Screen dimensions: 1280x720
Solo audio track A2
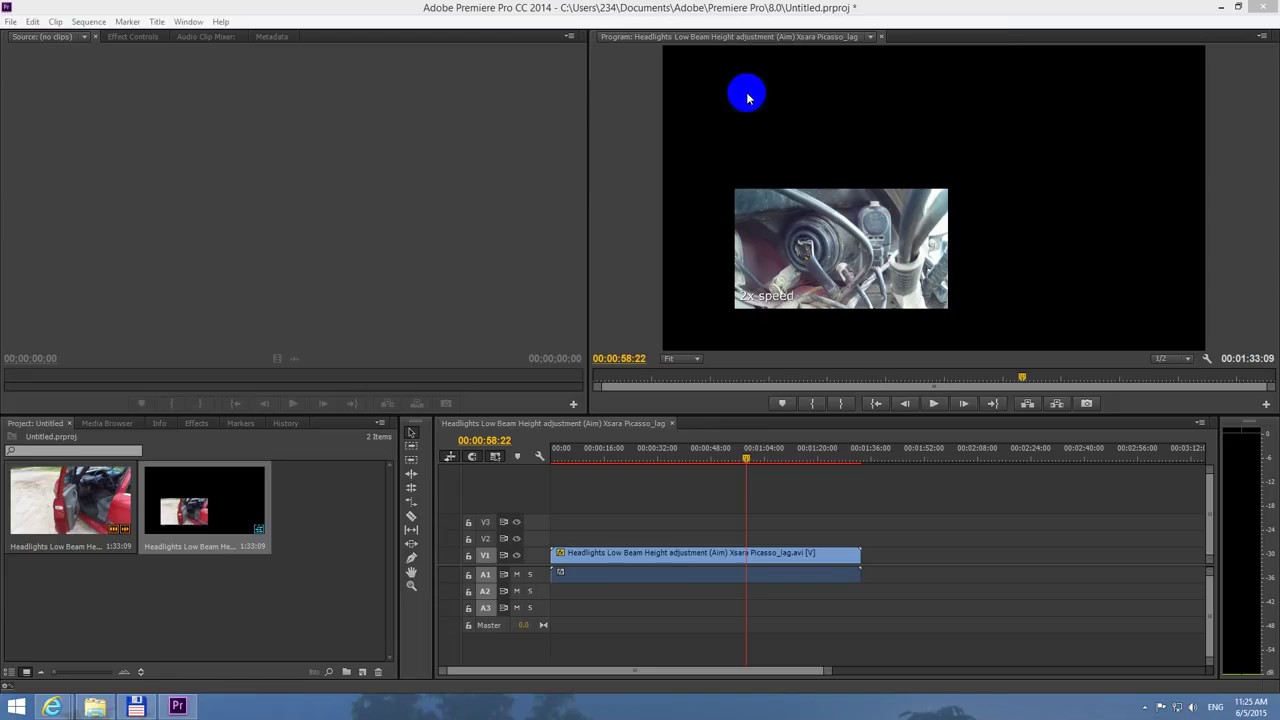click(530, 591)
